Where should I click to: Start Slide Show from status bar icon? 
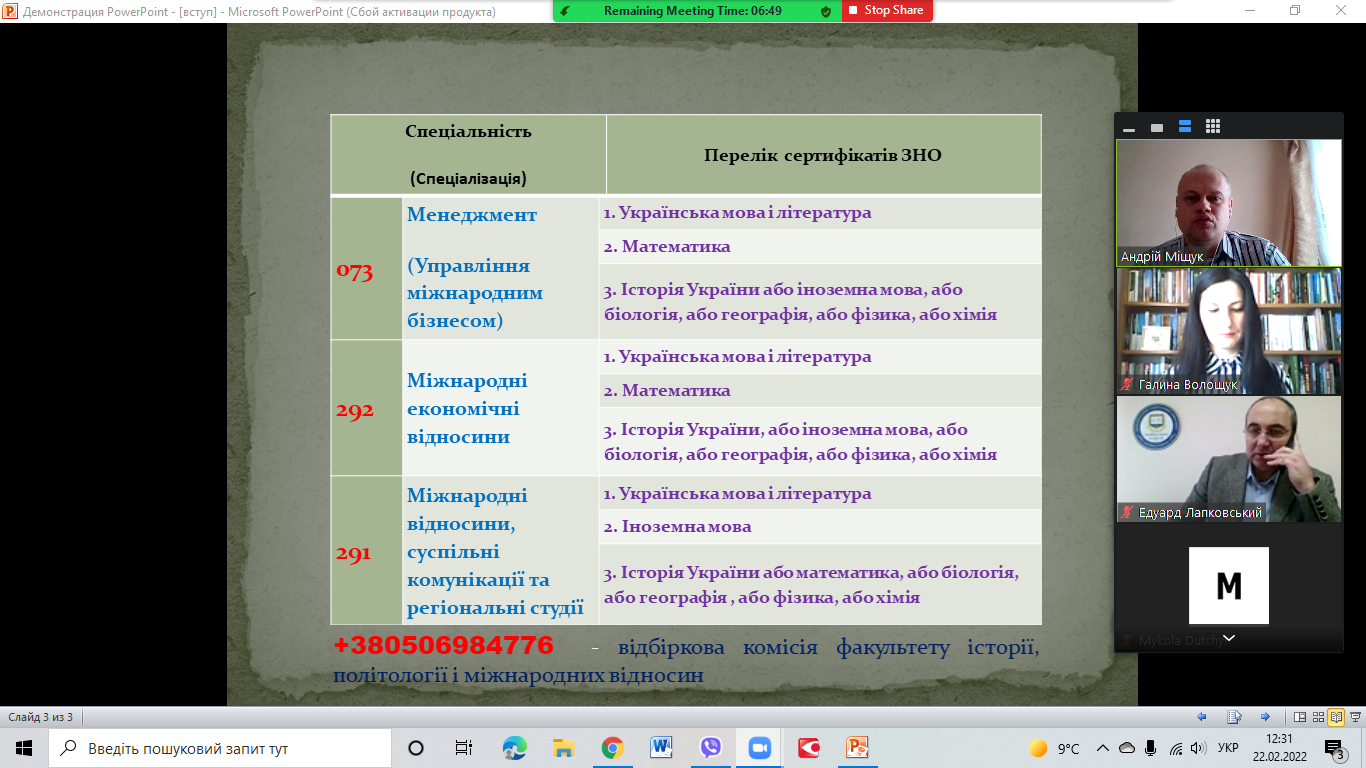(1354, 717)
